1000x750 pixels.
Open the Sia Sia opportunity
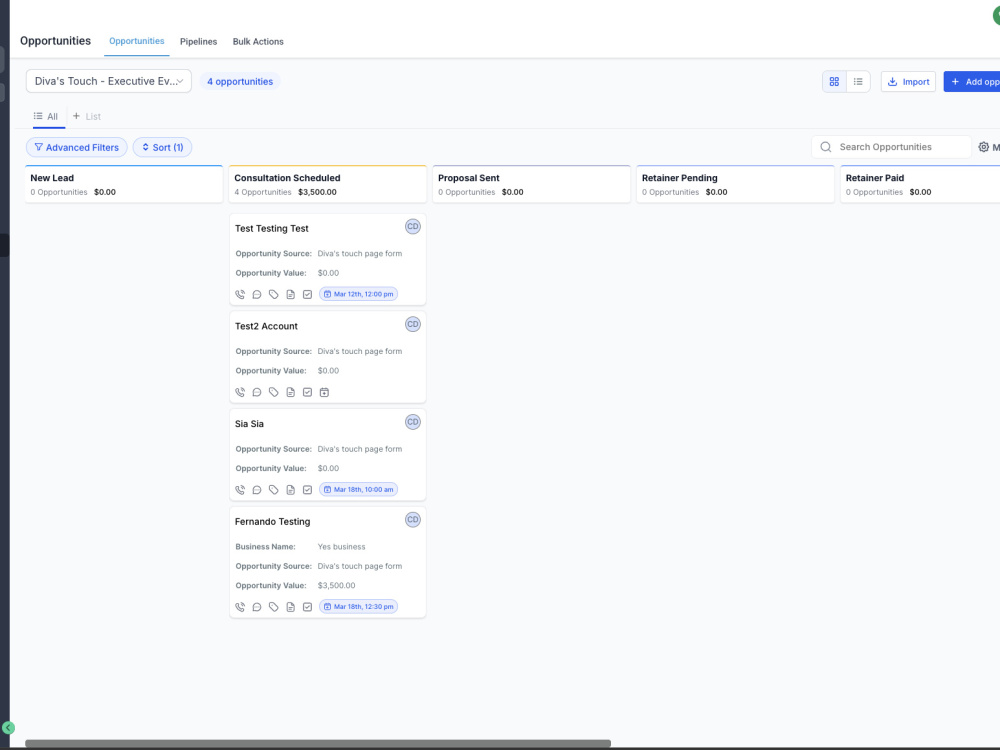249,423
